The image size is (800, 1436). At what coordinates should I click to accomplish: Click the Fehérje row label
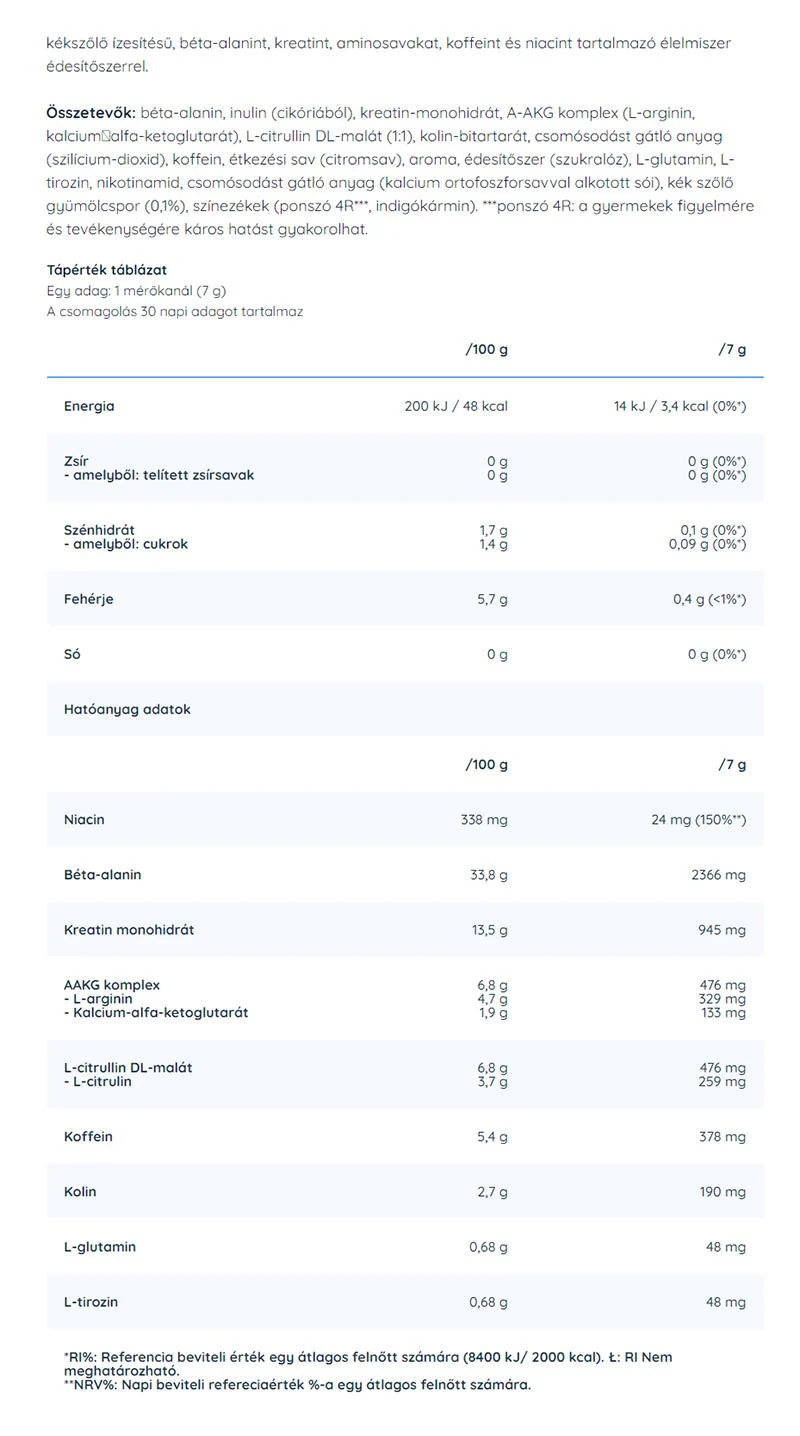88,599
